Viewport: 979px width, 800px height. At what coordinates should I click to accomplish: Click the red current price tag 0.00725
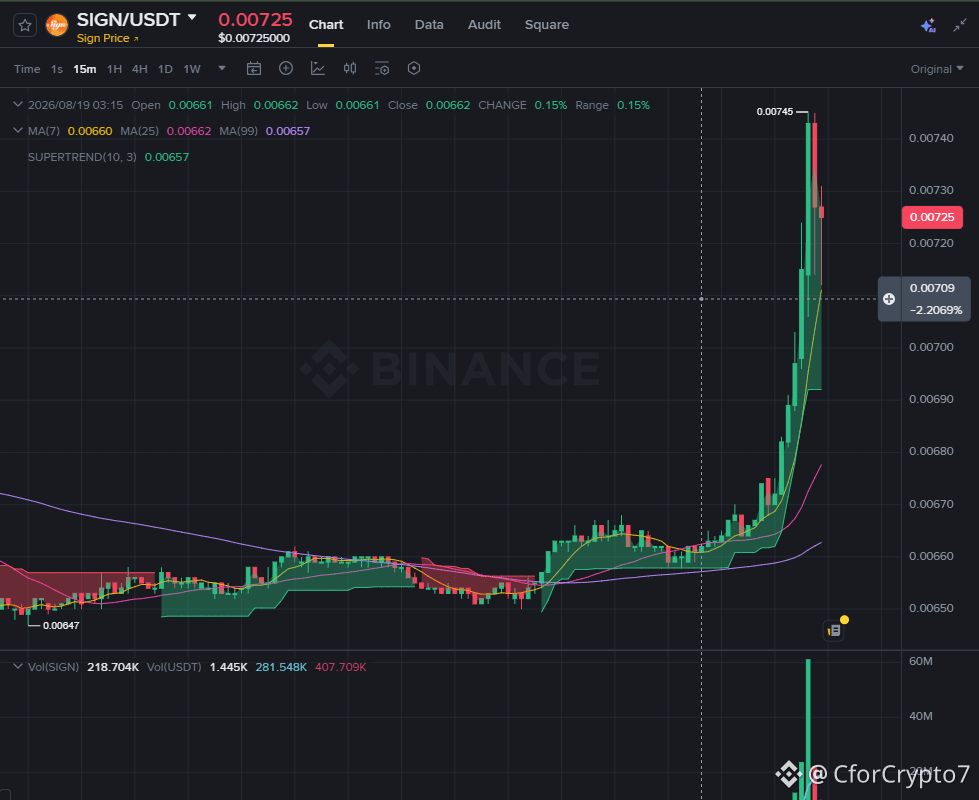tap(932, 217)
